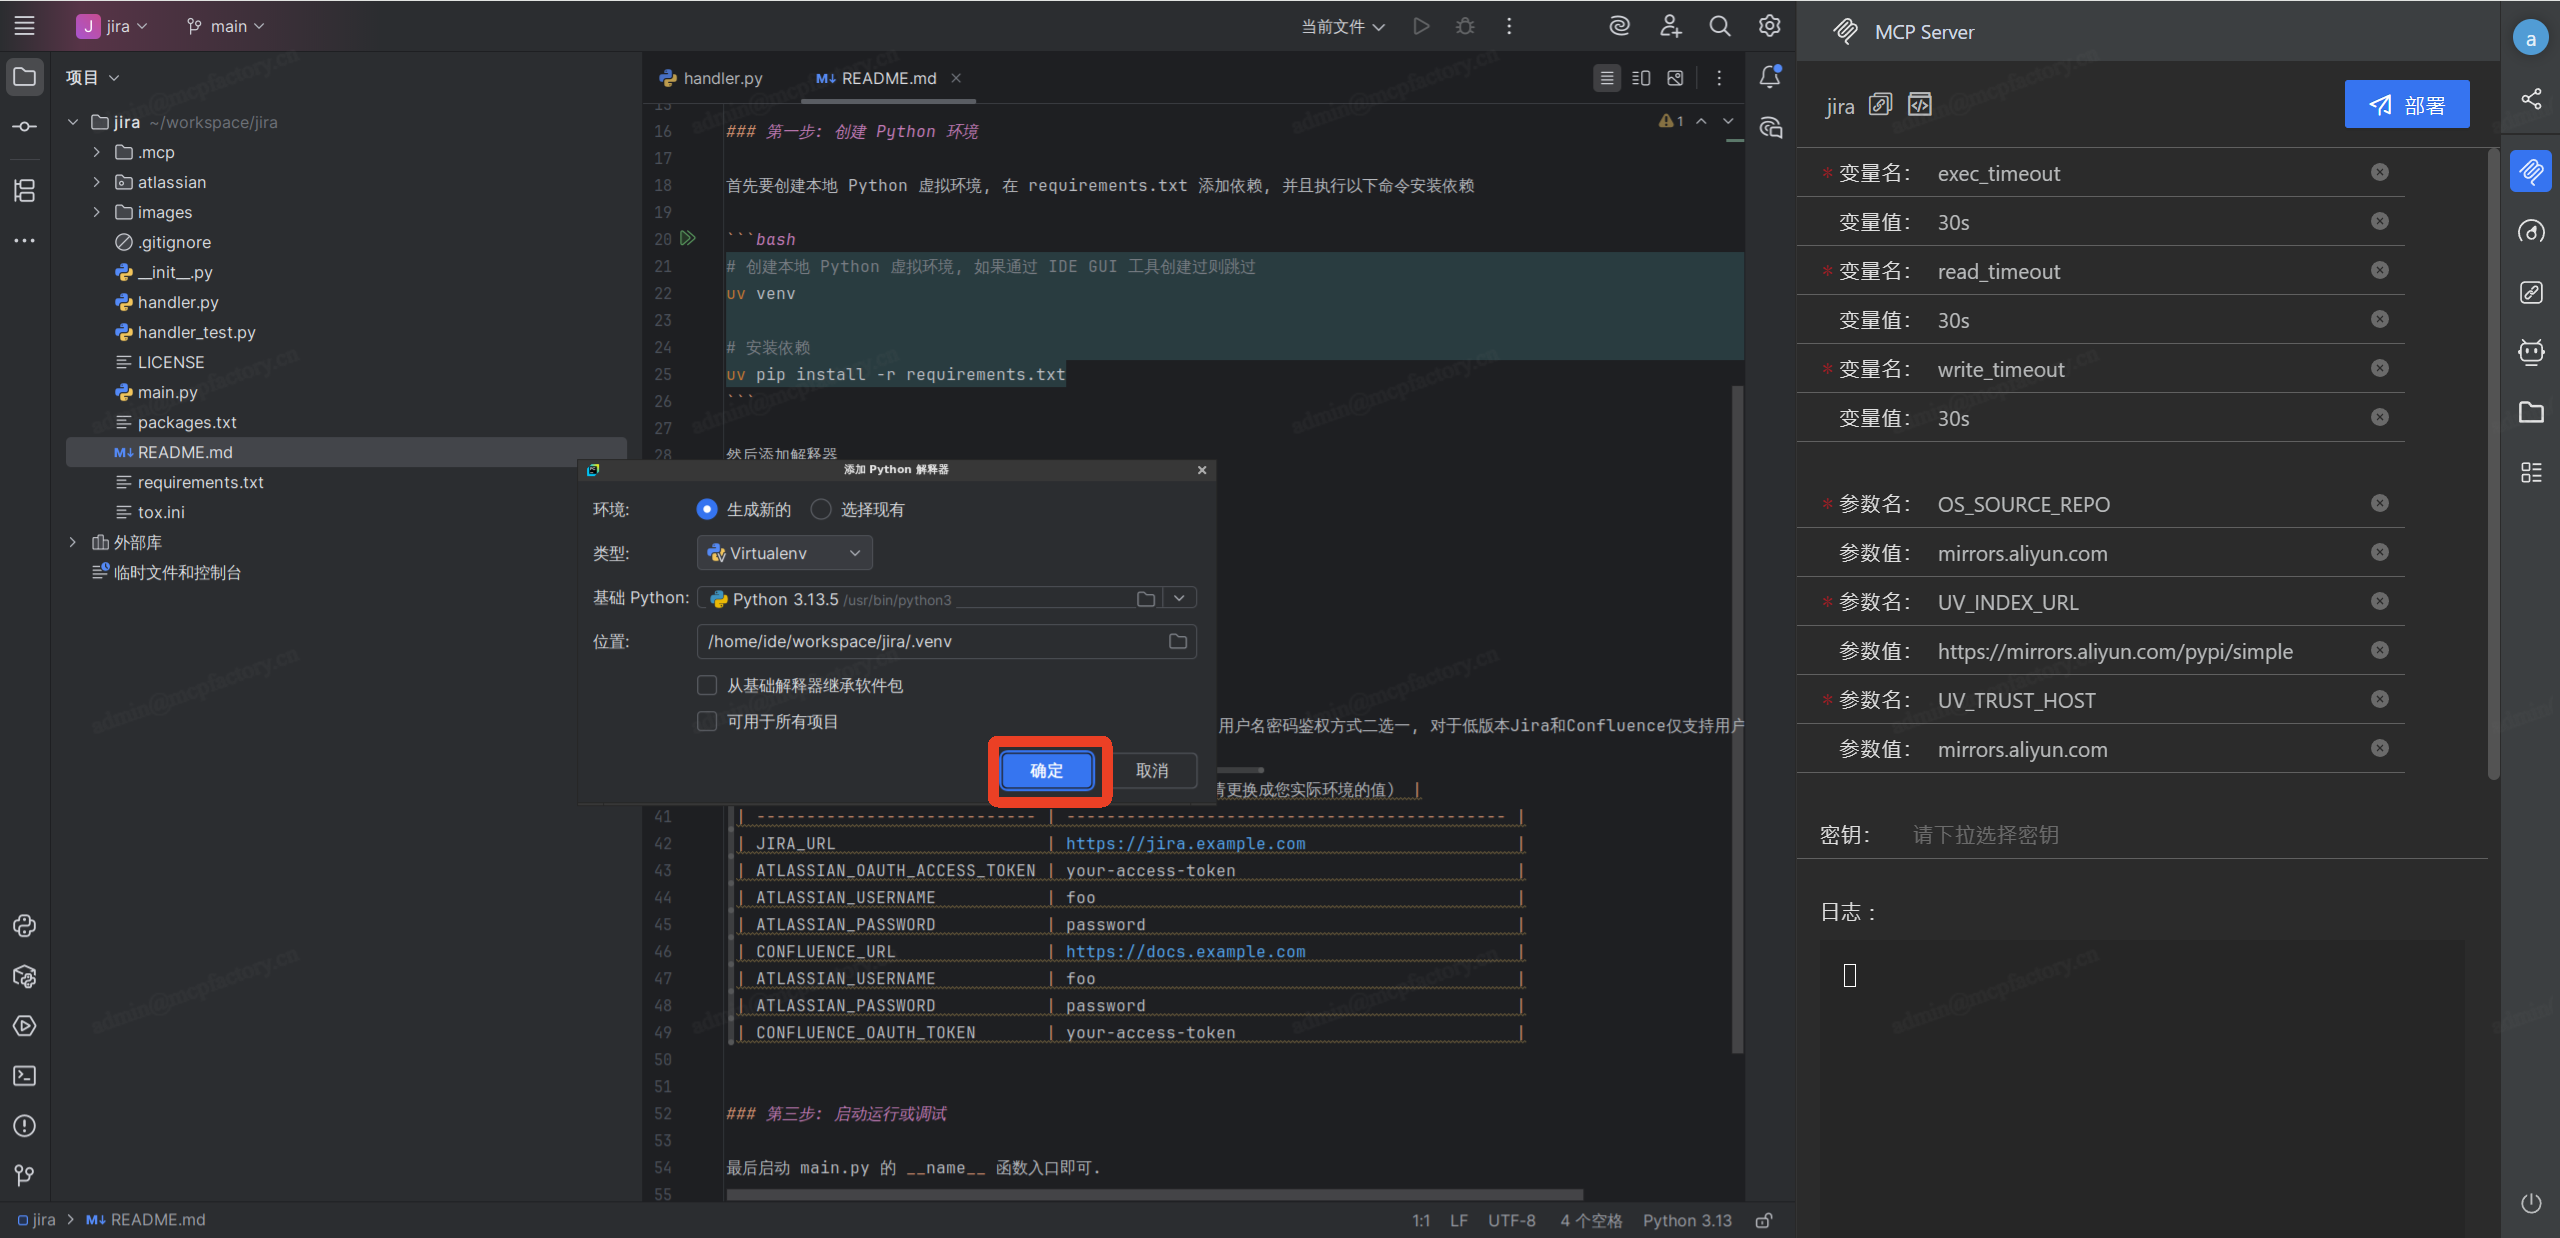The height and width of the screenshot is (1238, 2560).
Task: Open the hamburger main menu
Action: coord(25,27)
